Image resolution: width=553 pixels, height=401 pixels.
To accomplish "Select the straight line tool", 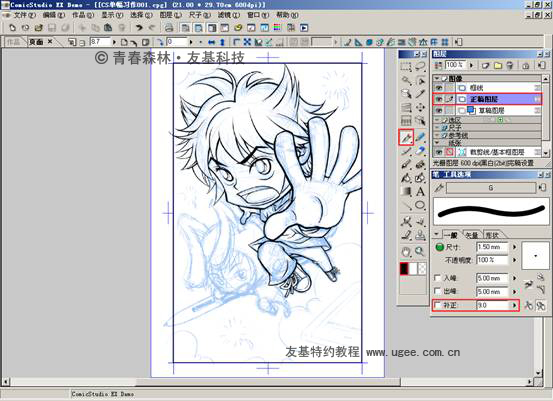I will click(x=406, y=205).
